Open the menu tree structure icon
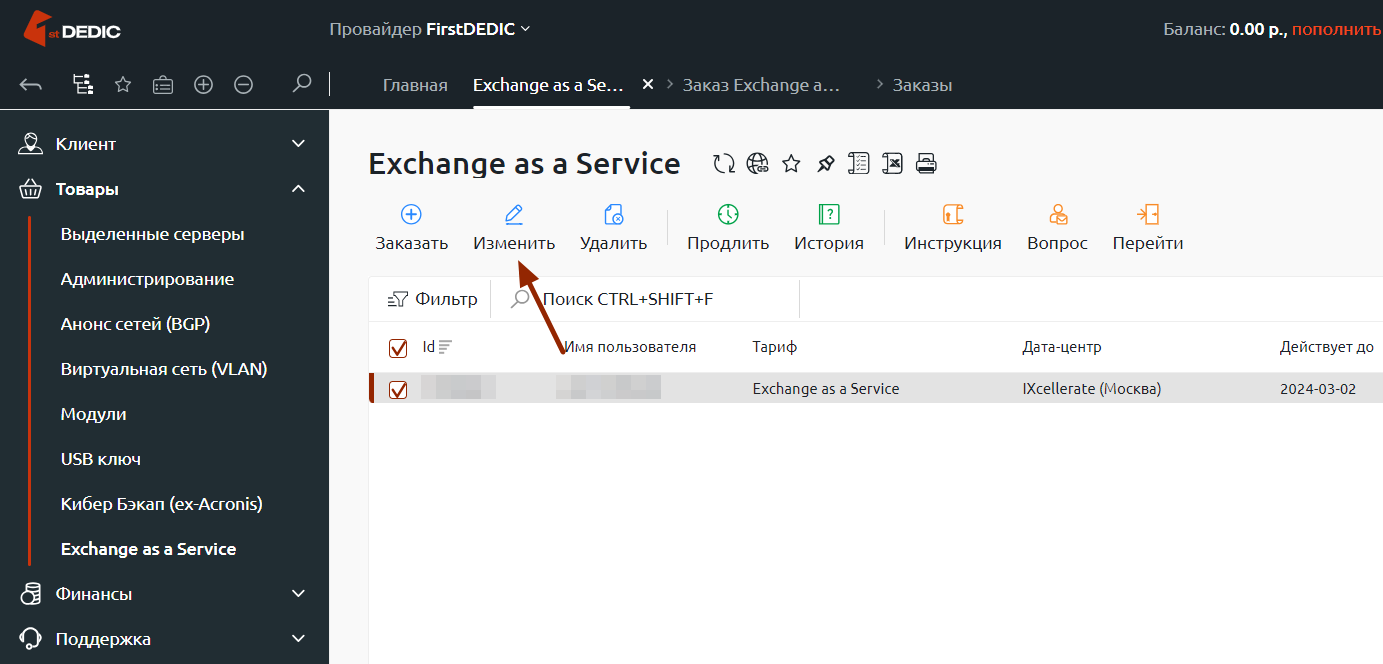 [x=83, y=85]
